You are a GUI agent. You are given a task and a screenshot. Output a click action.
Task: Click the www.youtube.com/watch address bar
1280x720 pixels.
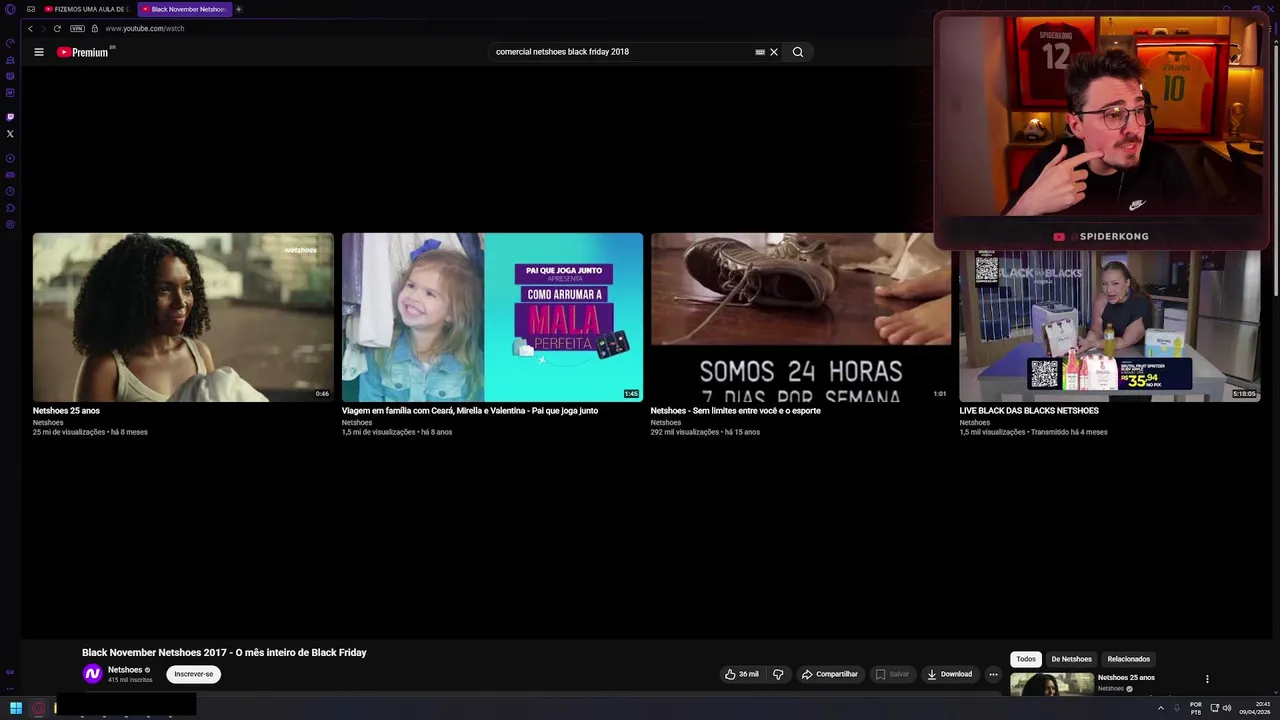[x=145, y=28]
